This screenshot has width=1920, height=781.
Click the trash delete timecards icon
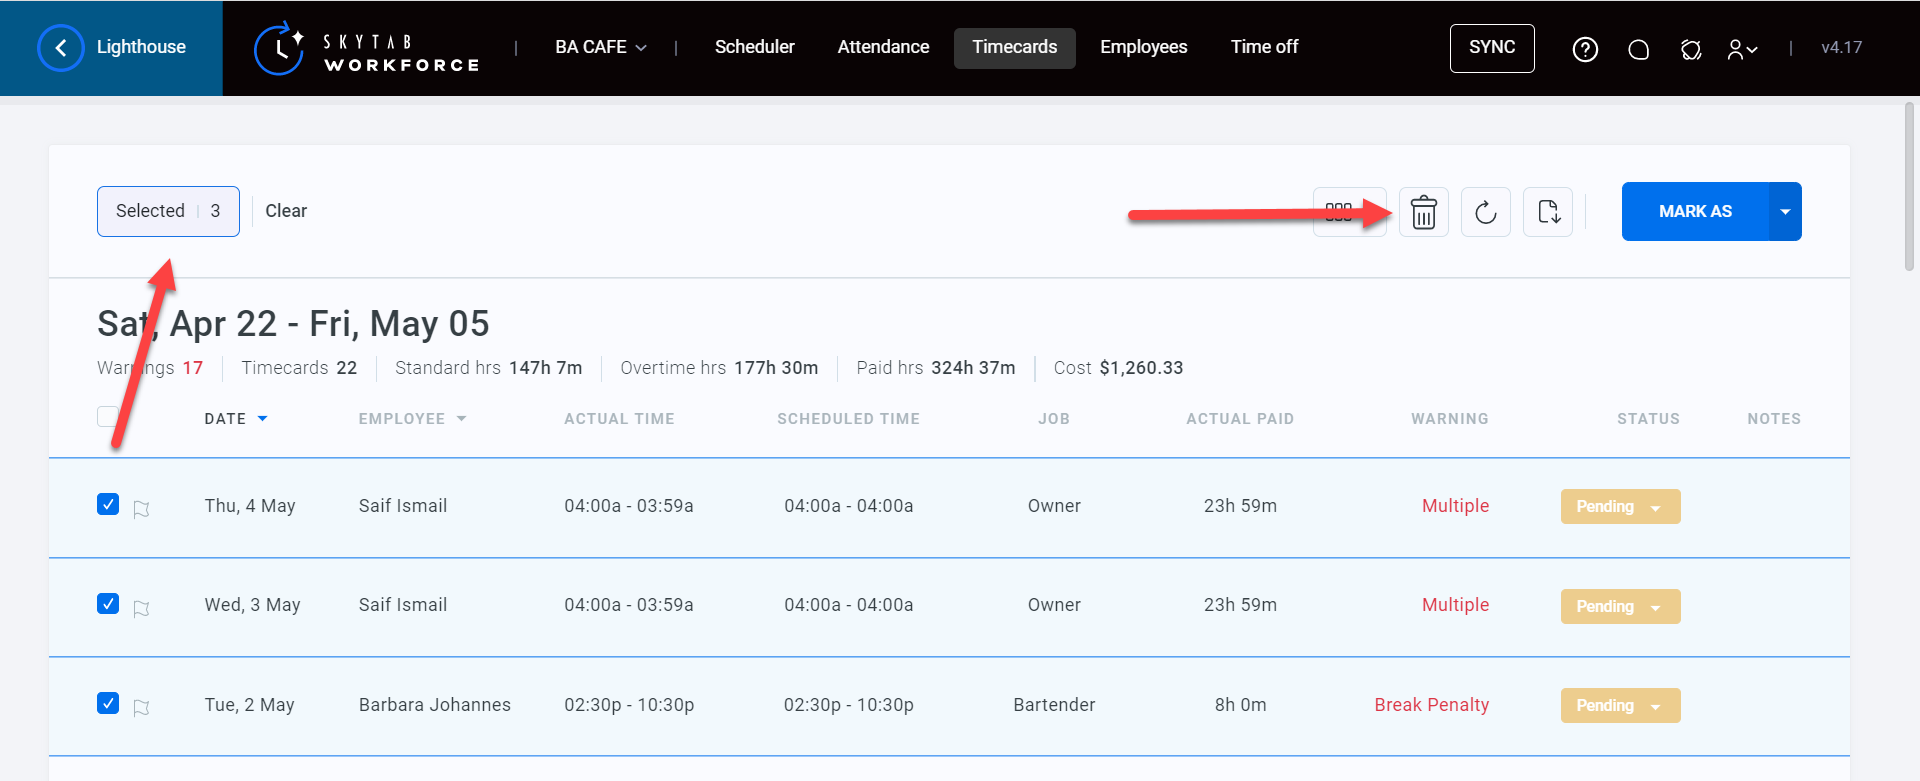click(1423, 212)
